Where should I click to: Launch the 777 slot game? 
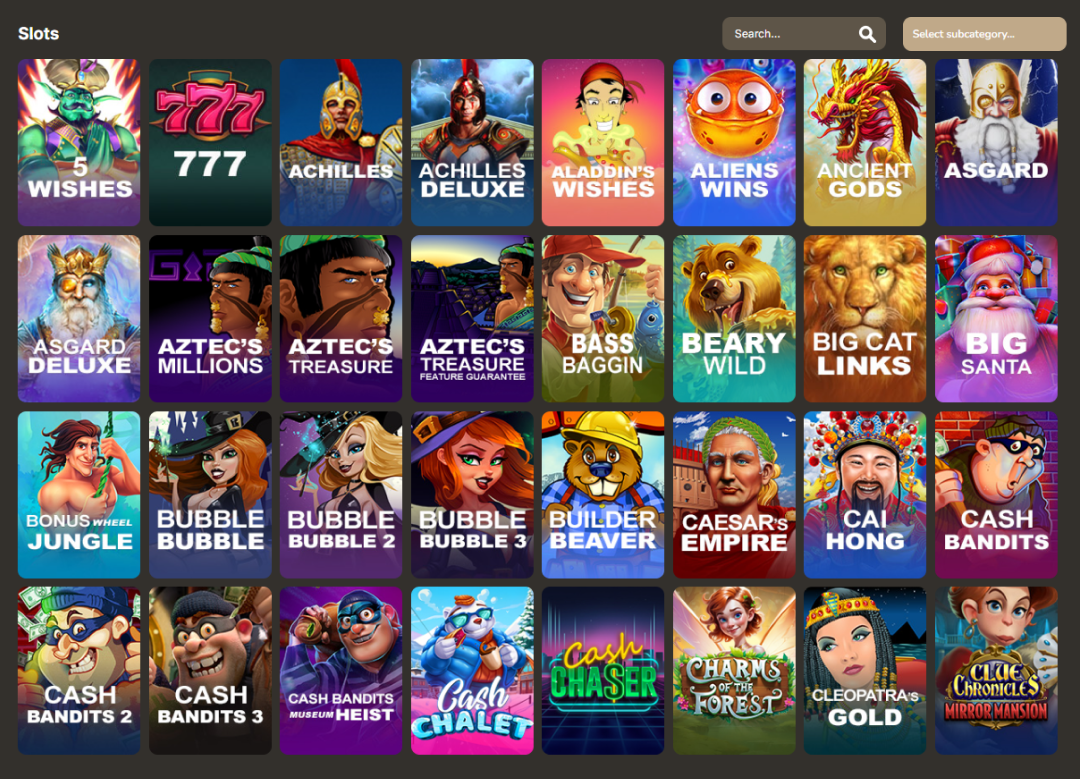tap(210, 143)
